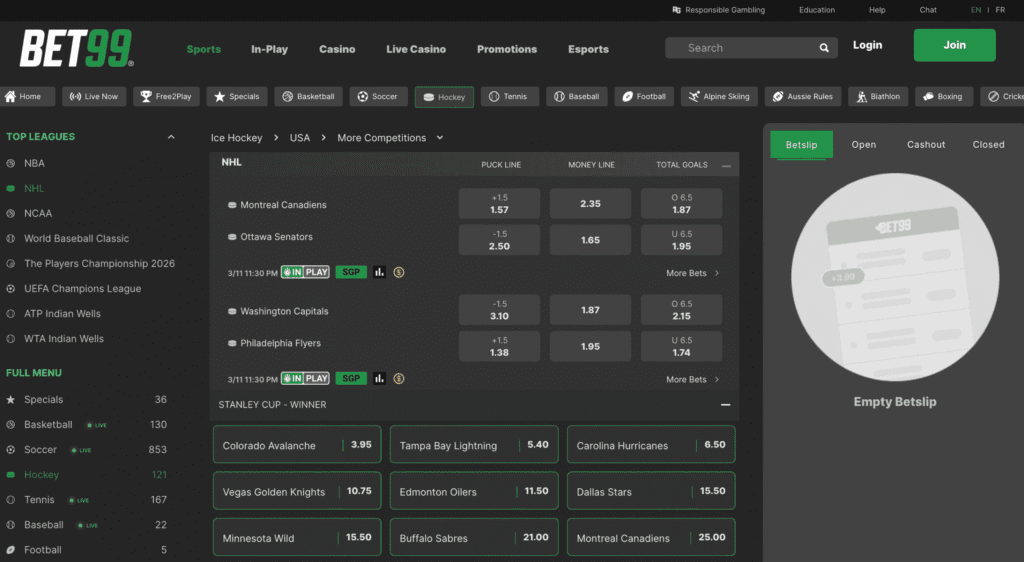This screenshot has width=1024, height=562.
Task: Switch language to FR
Action: [1000, 10]
